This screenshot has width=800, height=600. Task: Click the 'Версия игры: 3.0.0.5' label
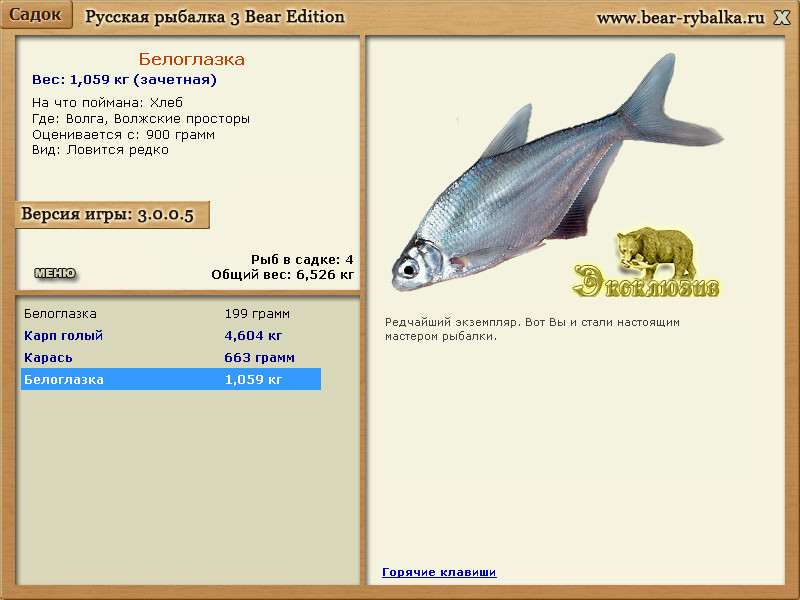click(112, 214)
